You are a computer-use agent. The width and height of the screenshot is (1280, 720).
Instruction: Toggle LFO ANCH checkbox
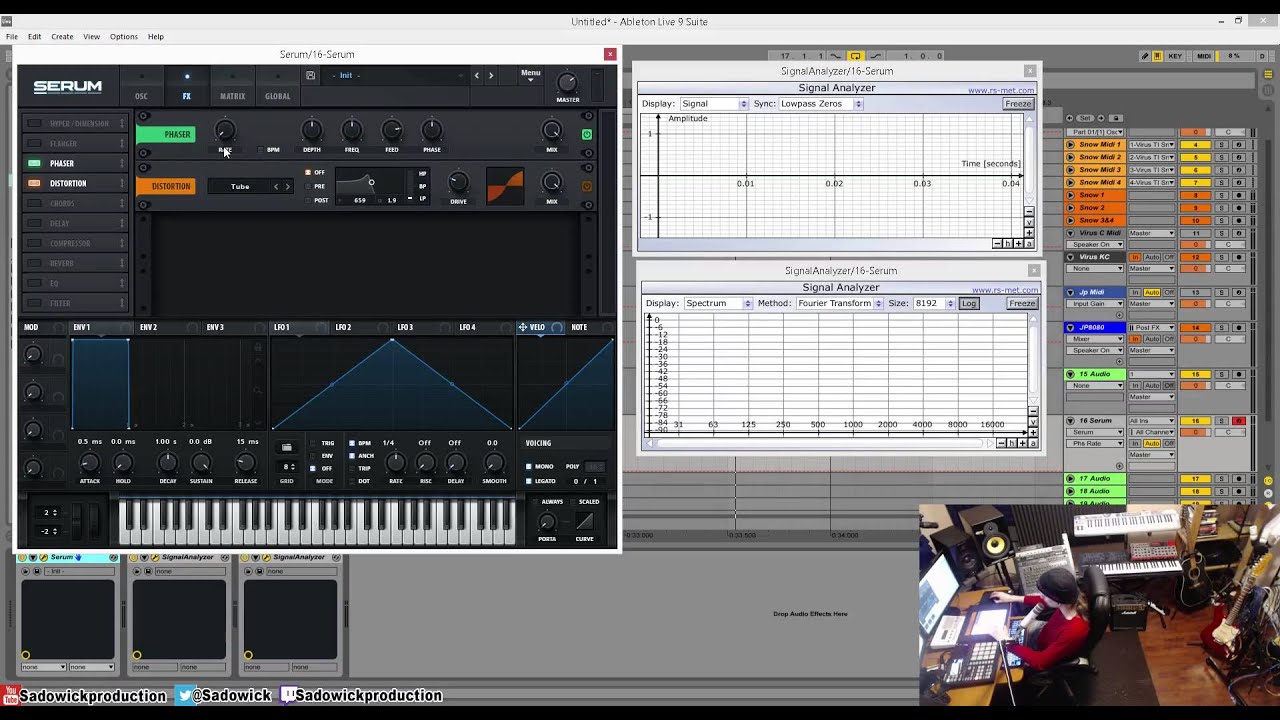coord(351,456)
